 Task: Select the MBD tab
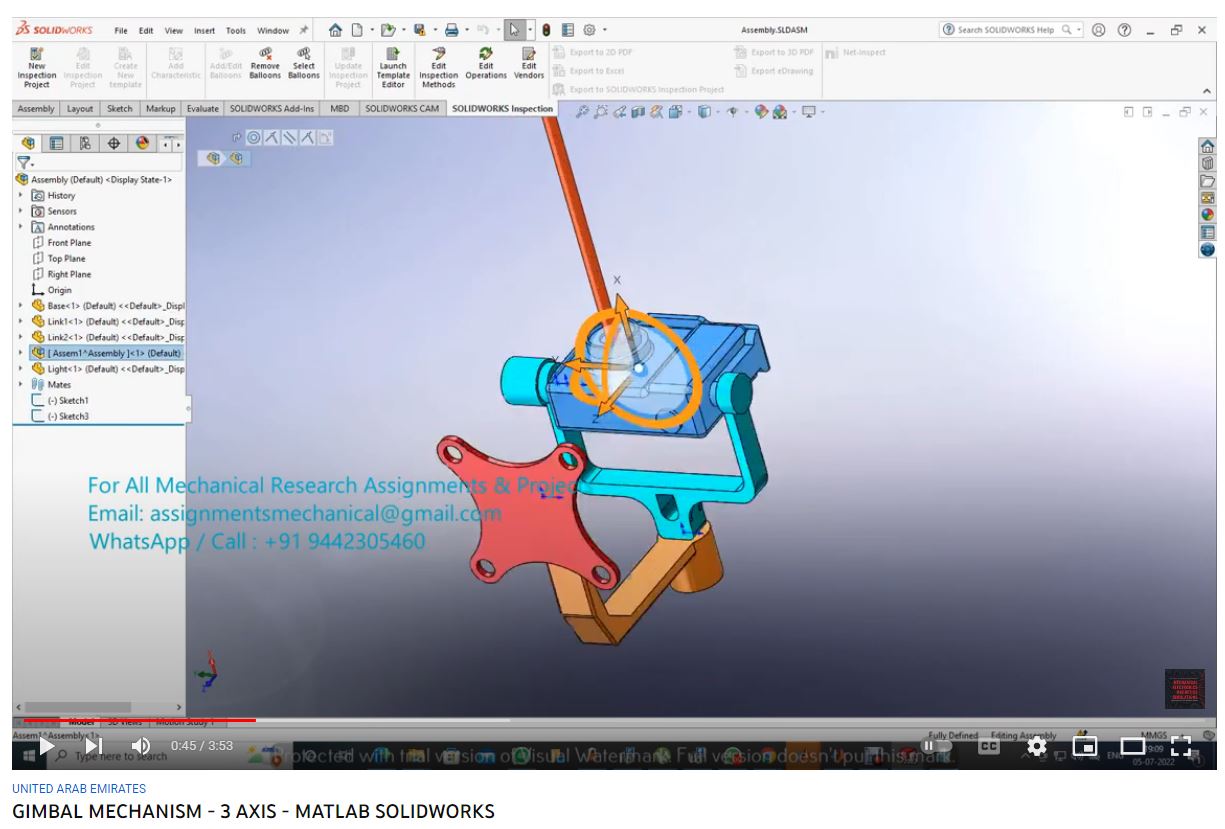pos(340,108)
